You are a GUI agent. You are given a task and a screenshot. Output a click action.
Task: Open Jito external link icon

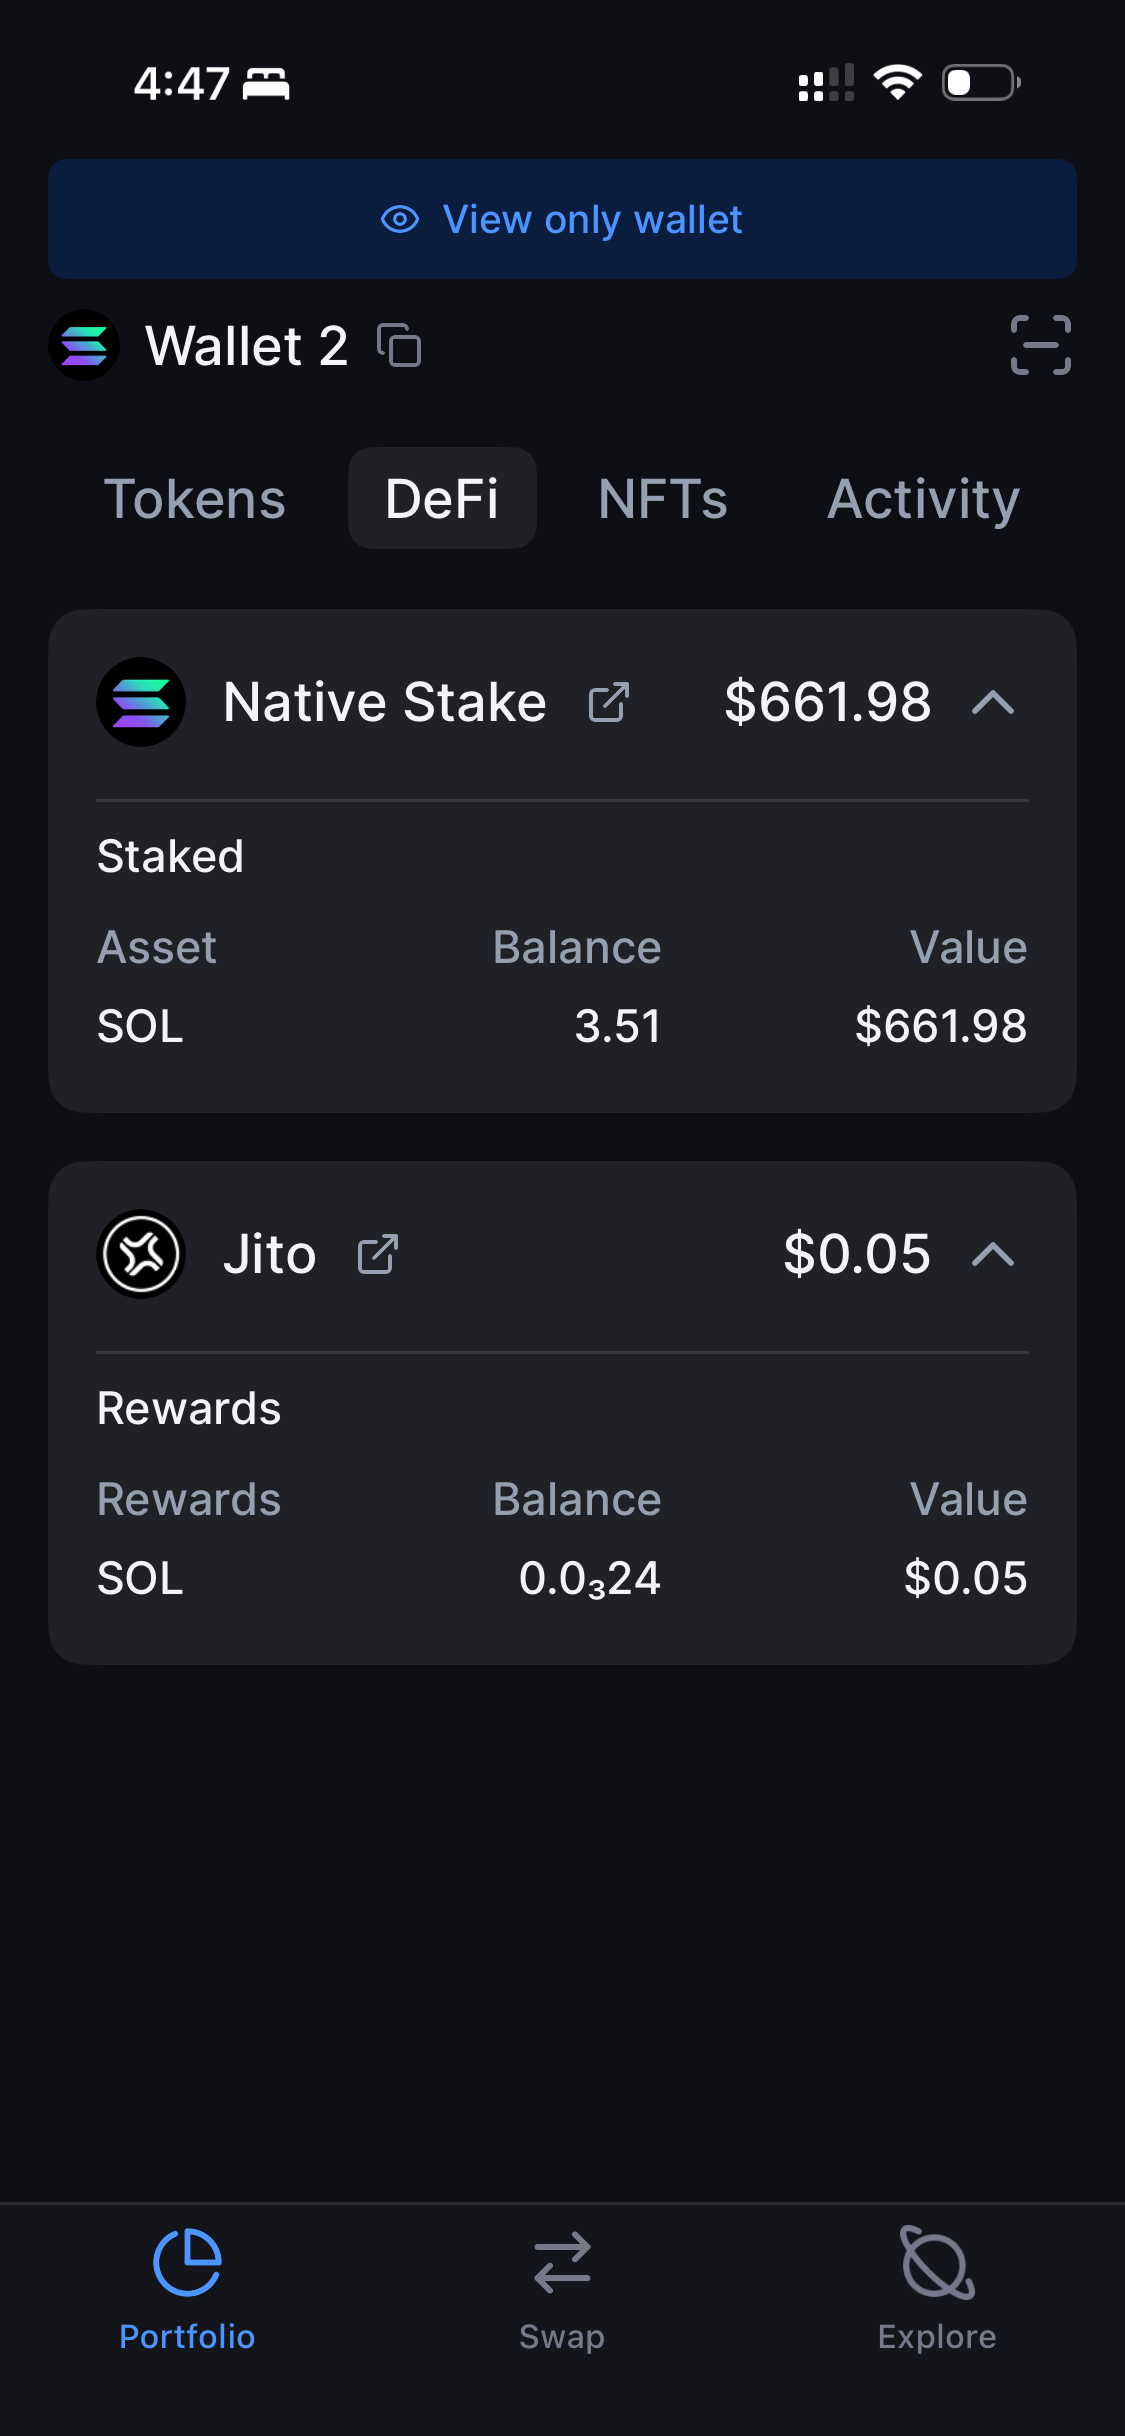[x=378, y=1254]
